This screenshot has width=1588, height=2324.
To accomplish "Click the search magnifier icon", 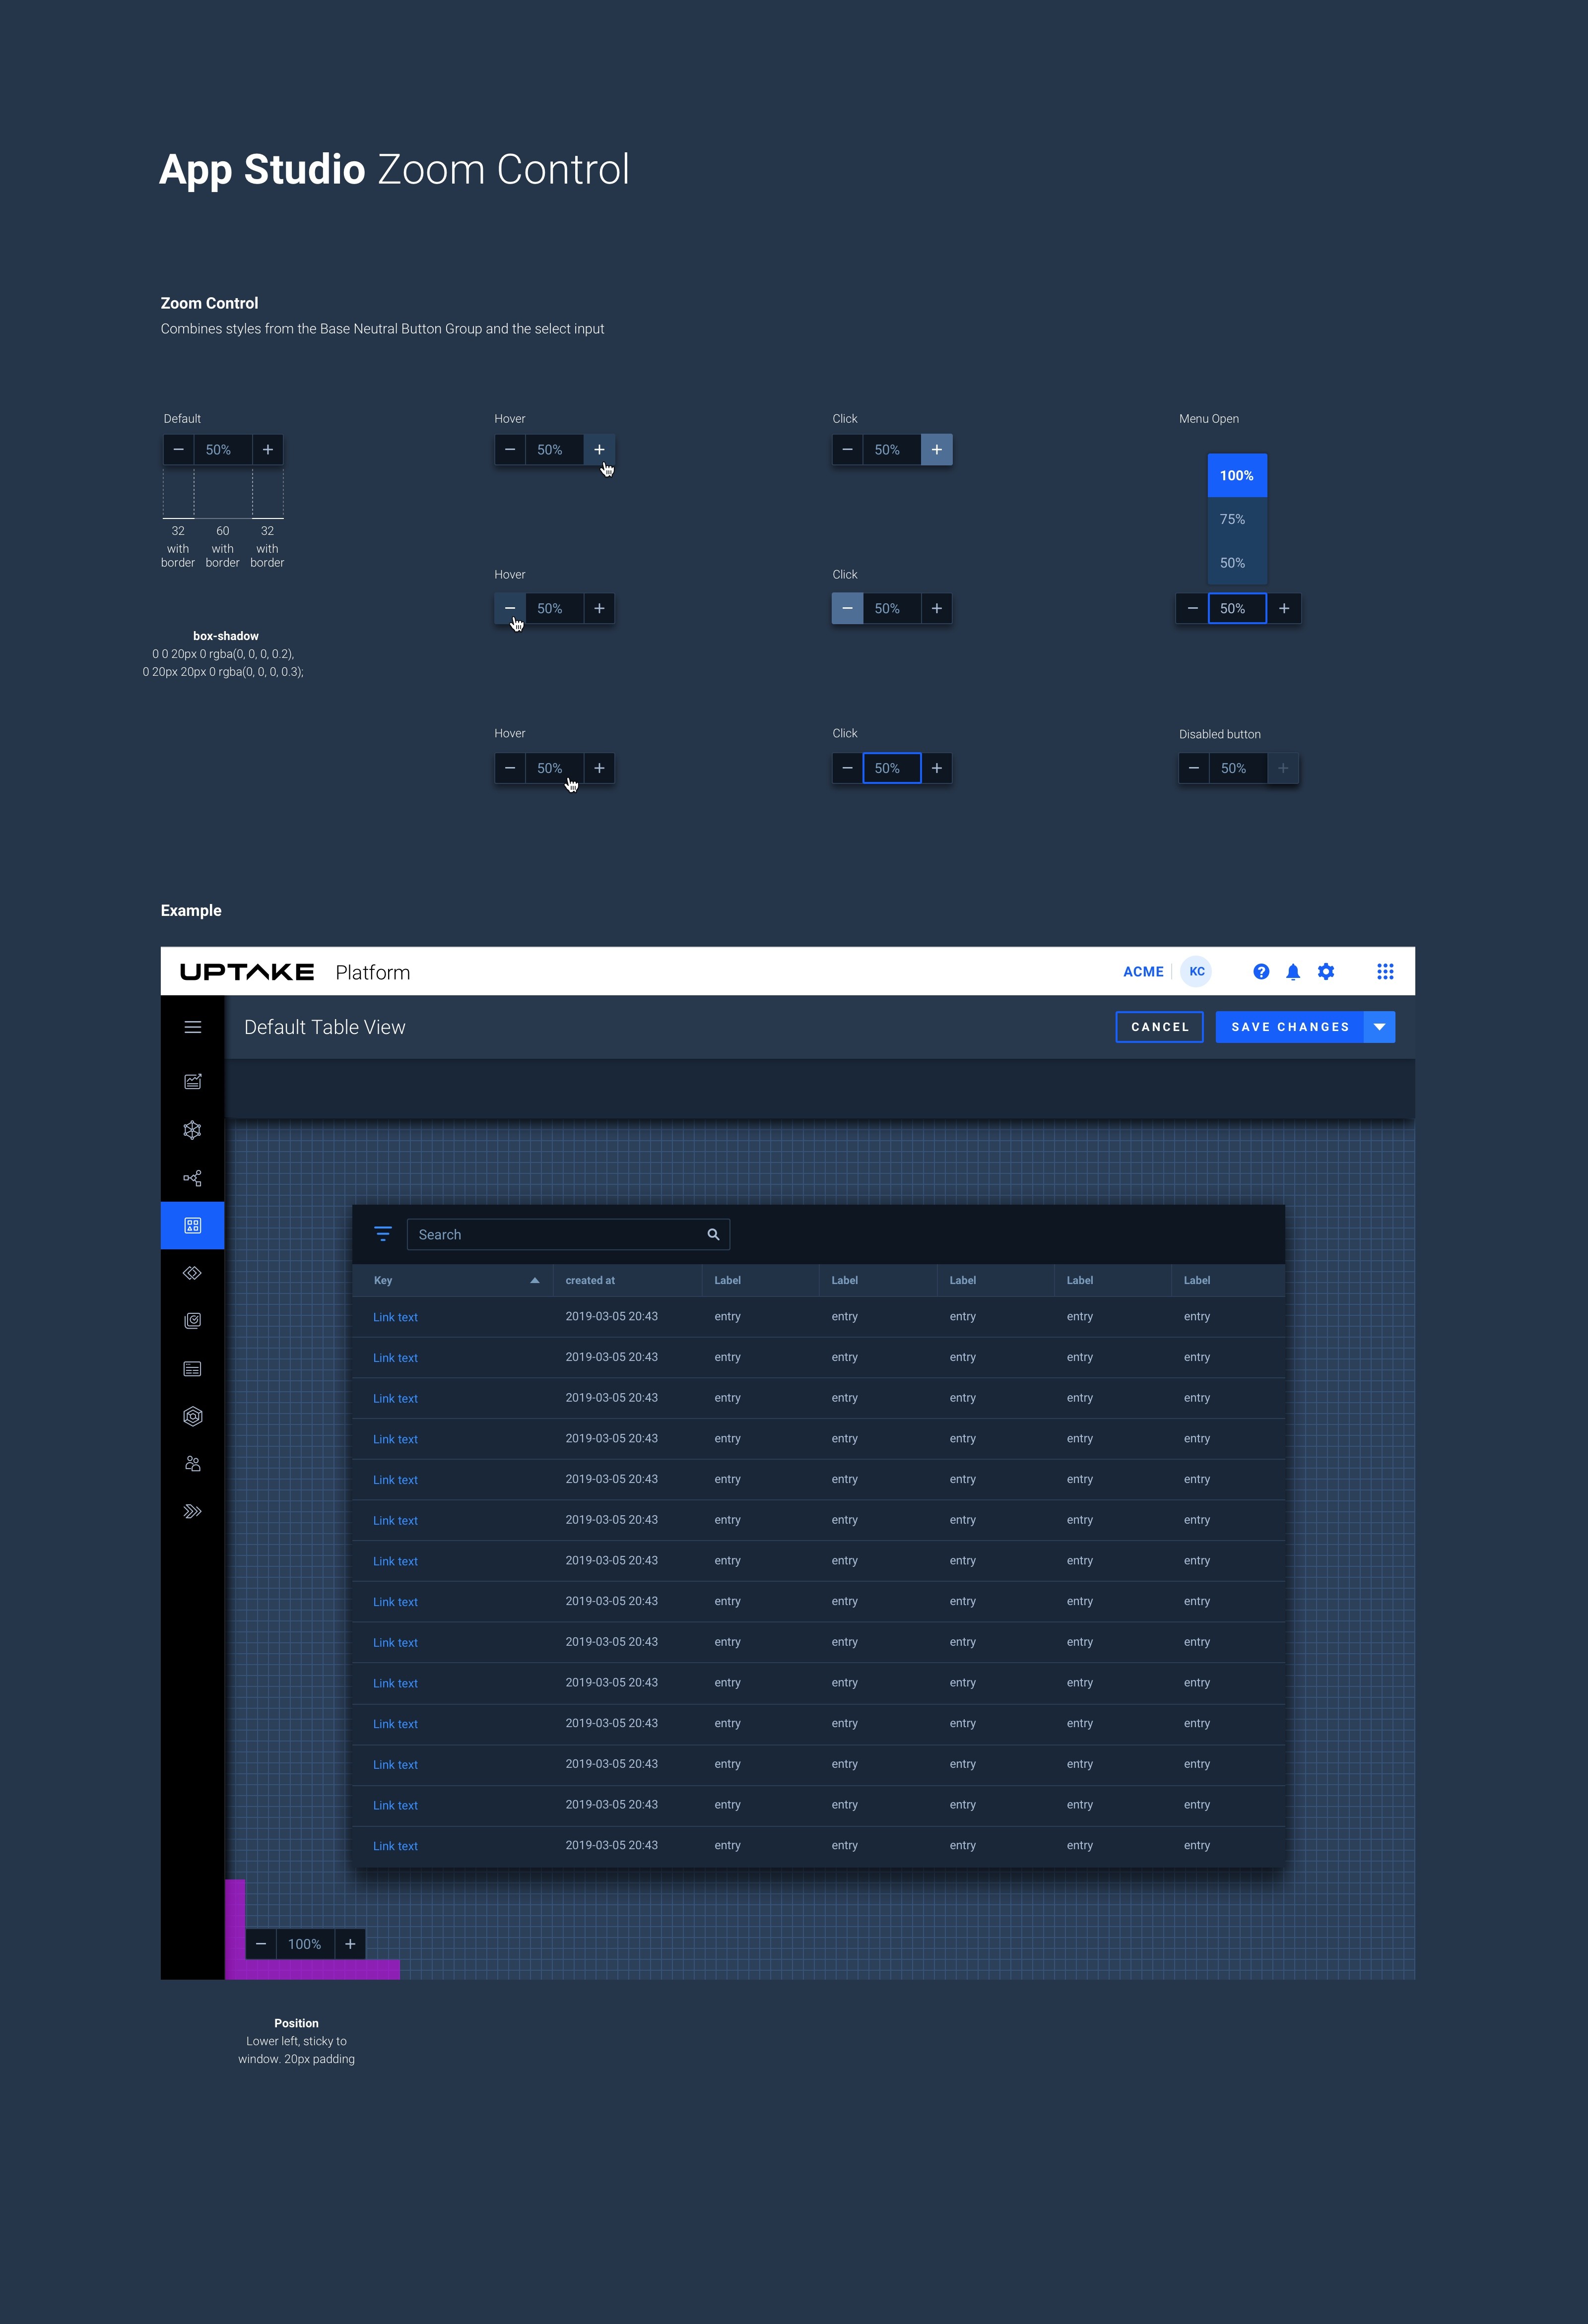I will coord(713,1235).
